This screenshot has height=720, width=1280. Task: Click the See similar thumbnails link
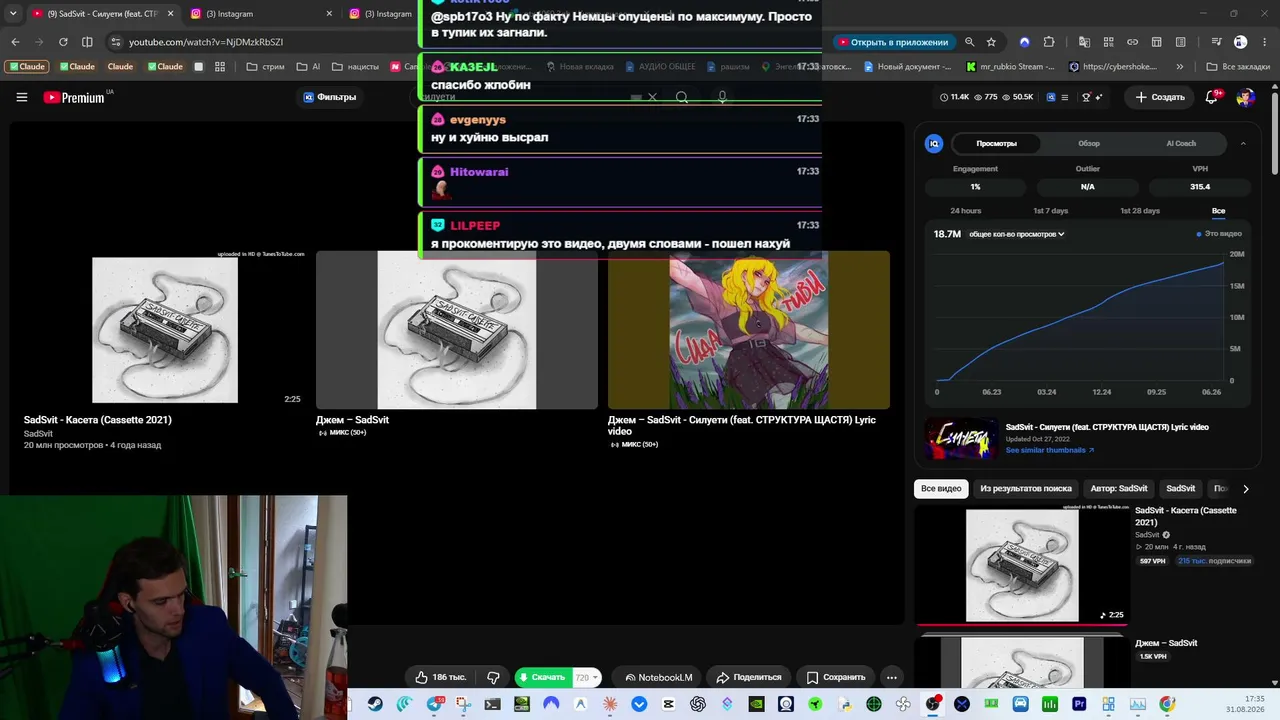(1050, 450)
